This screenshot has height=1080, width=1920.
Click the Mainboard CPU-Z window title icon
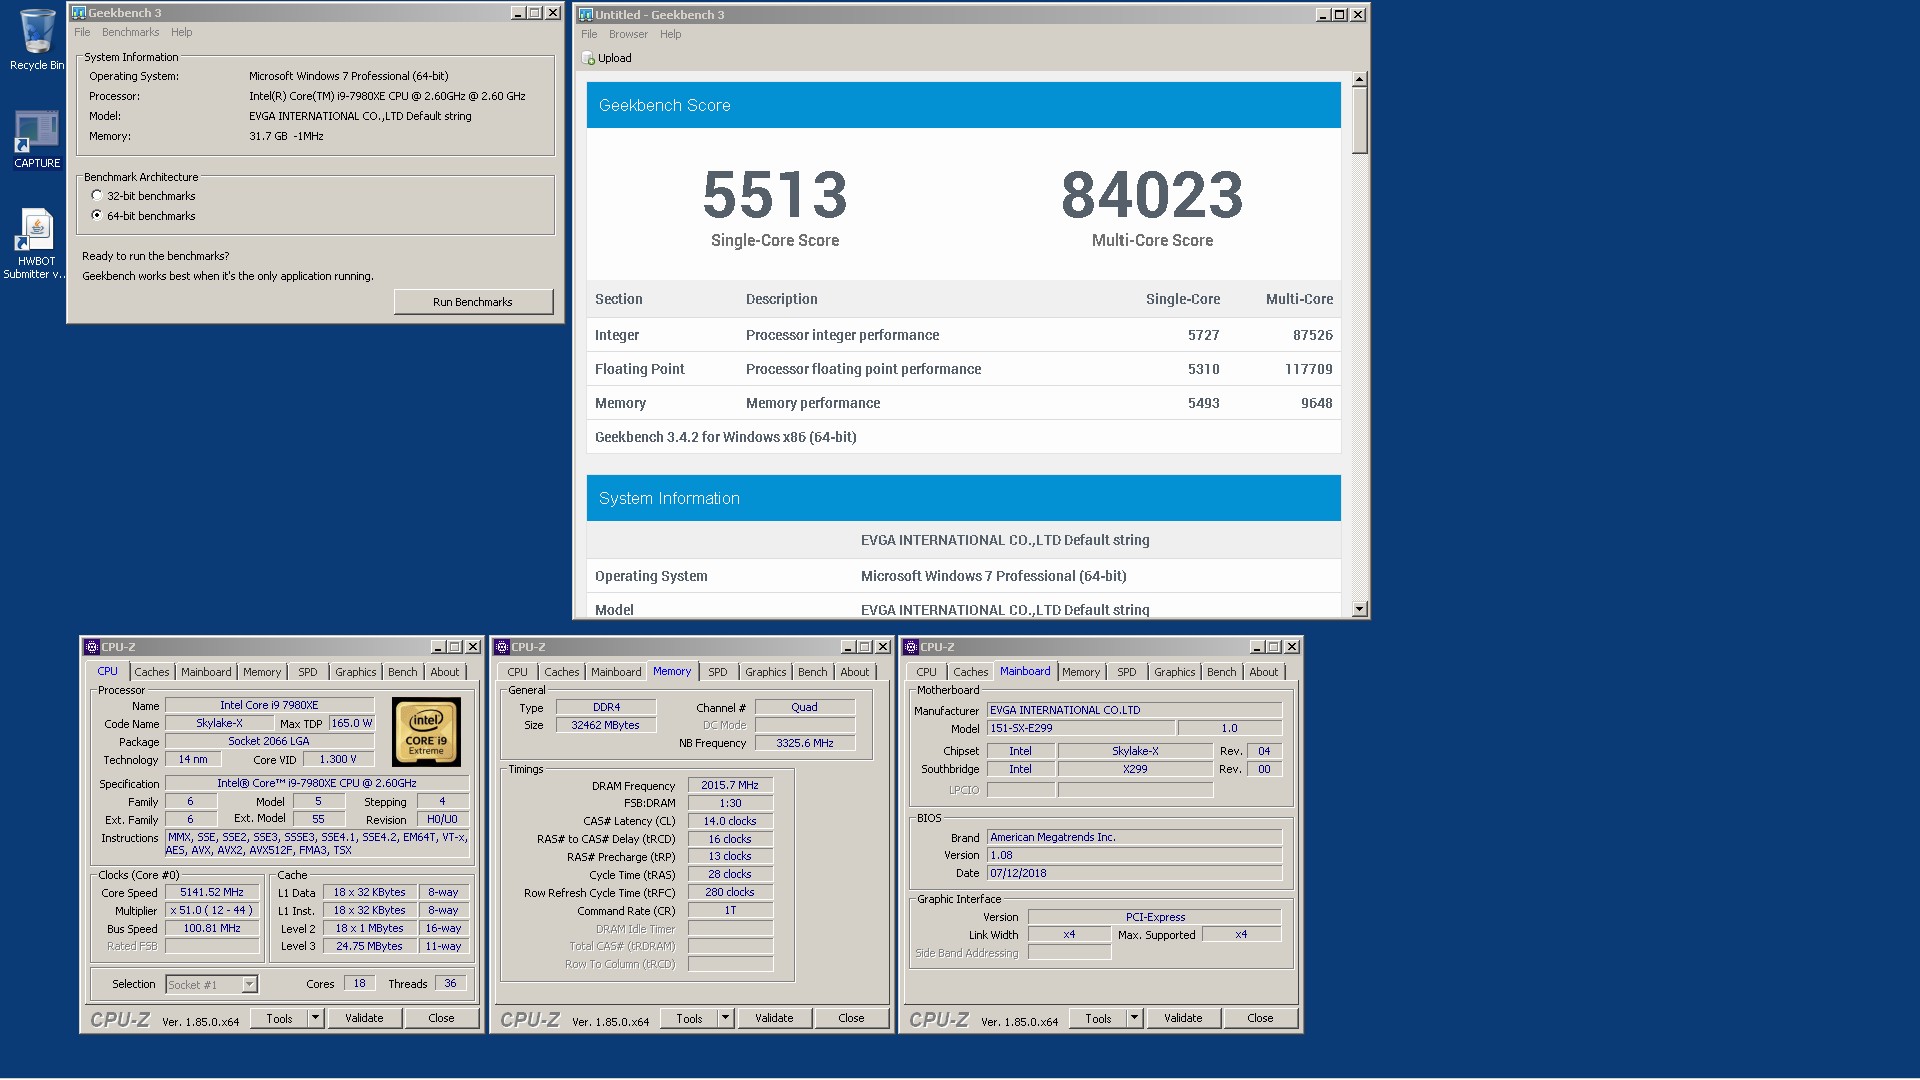click(x=911, y=647)
